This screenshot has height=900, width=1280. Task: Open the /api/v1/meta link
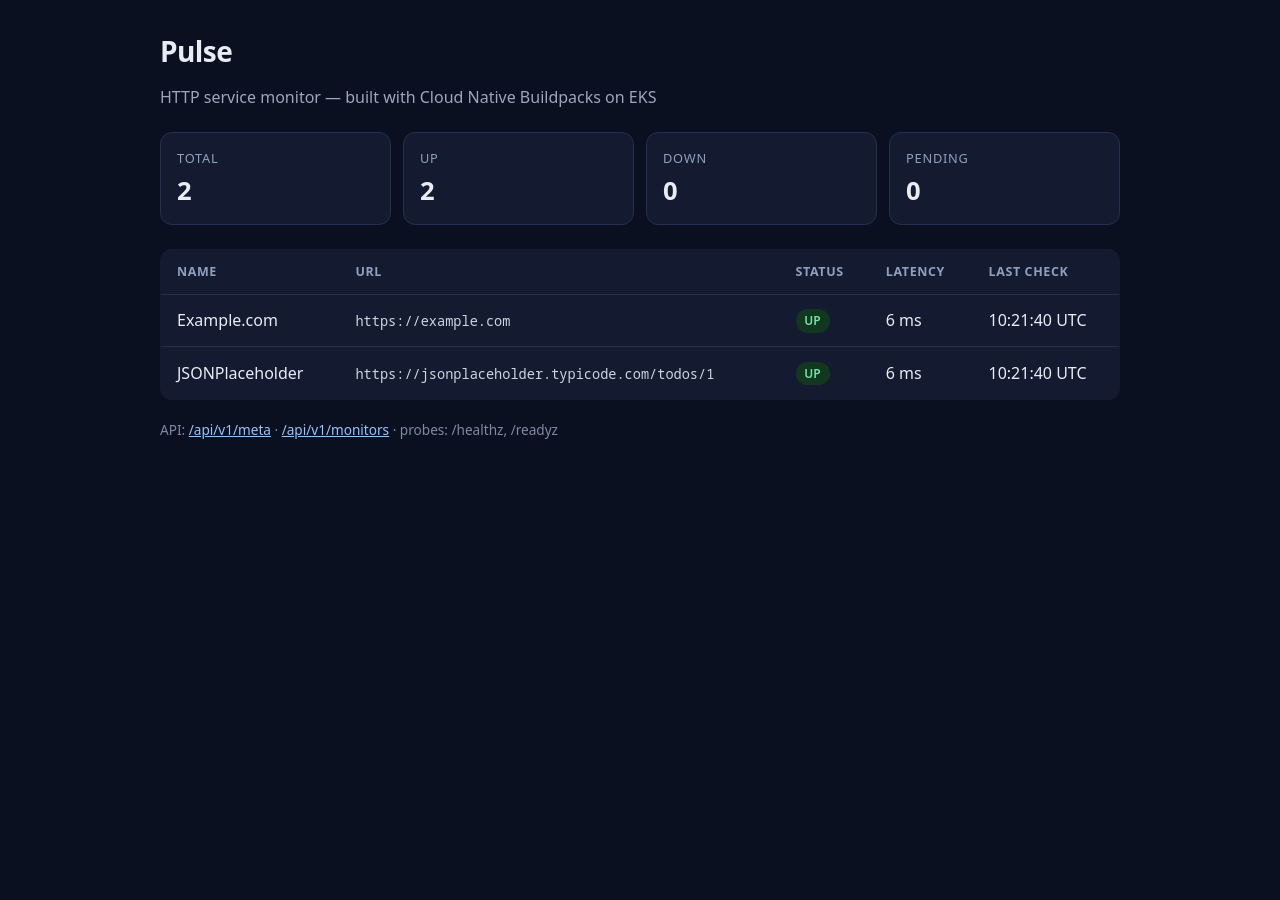tap(230, 430)
